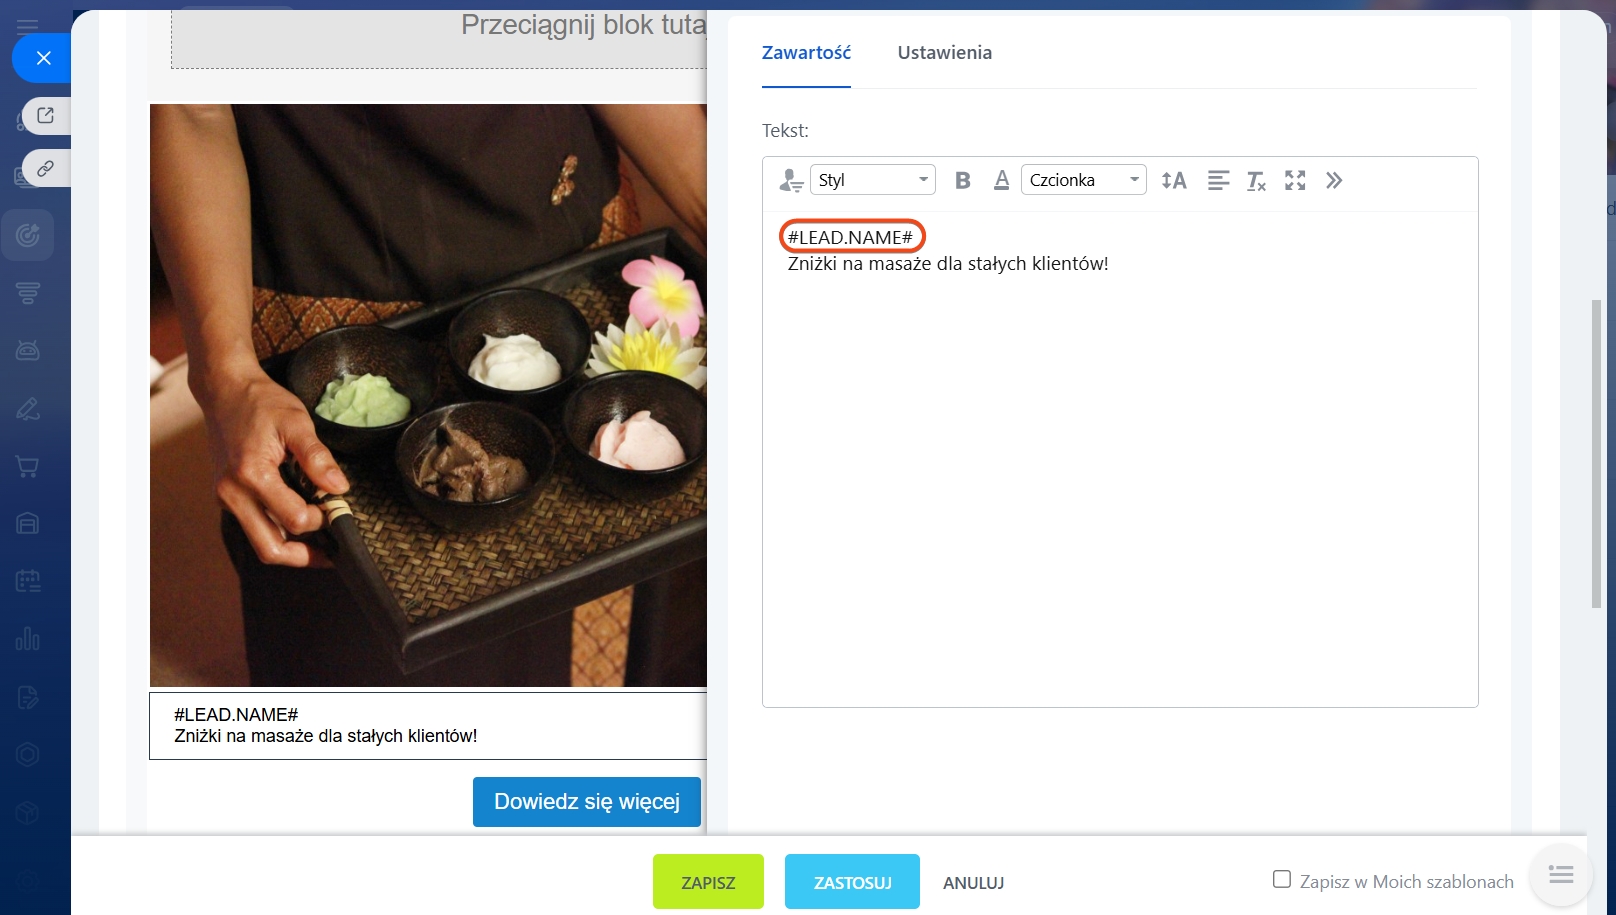
Task: Click the Zniżki na masaże line in editor
Action: click(948, 264)
